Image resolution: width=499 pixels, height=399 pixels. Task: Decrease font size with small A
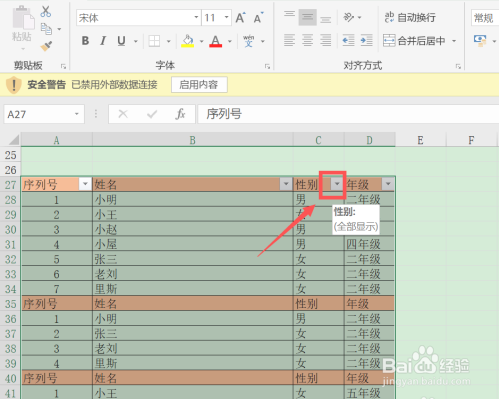(258, 18)
